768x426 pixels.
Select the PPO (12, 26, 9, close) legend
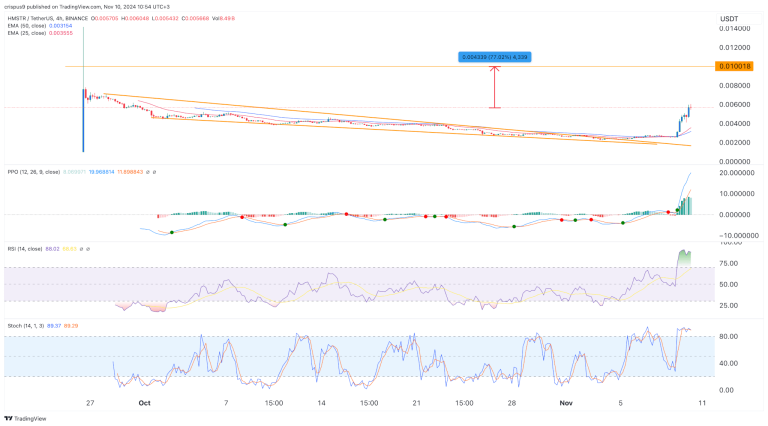point(34,172)
